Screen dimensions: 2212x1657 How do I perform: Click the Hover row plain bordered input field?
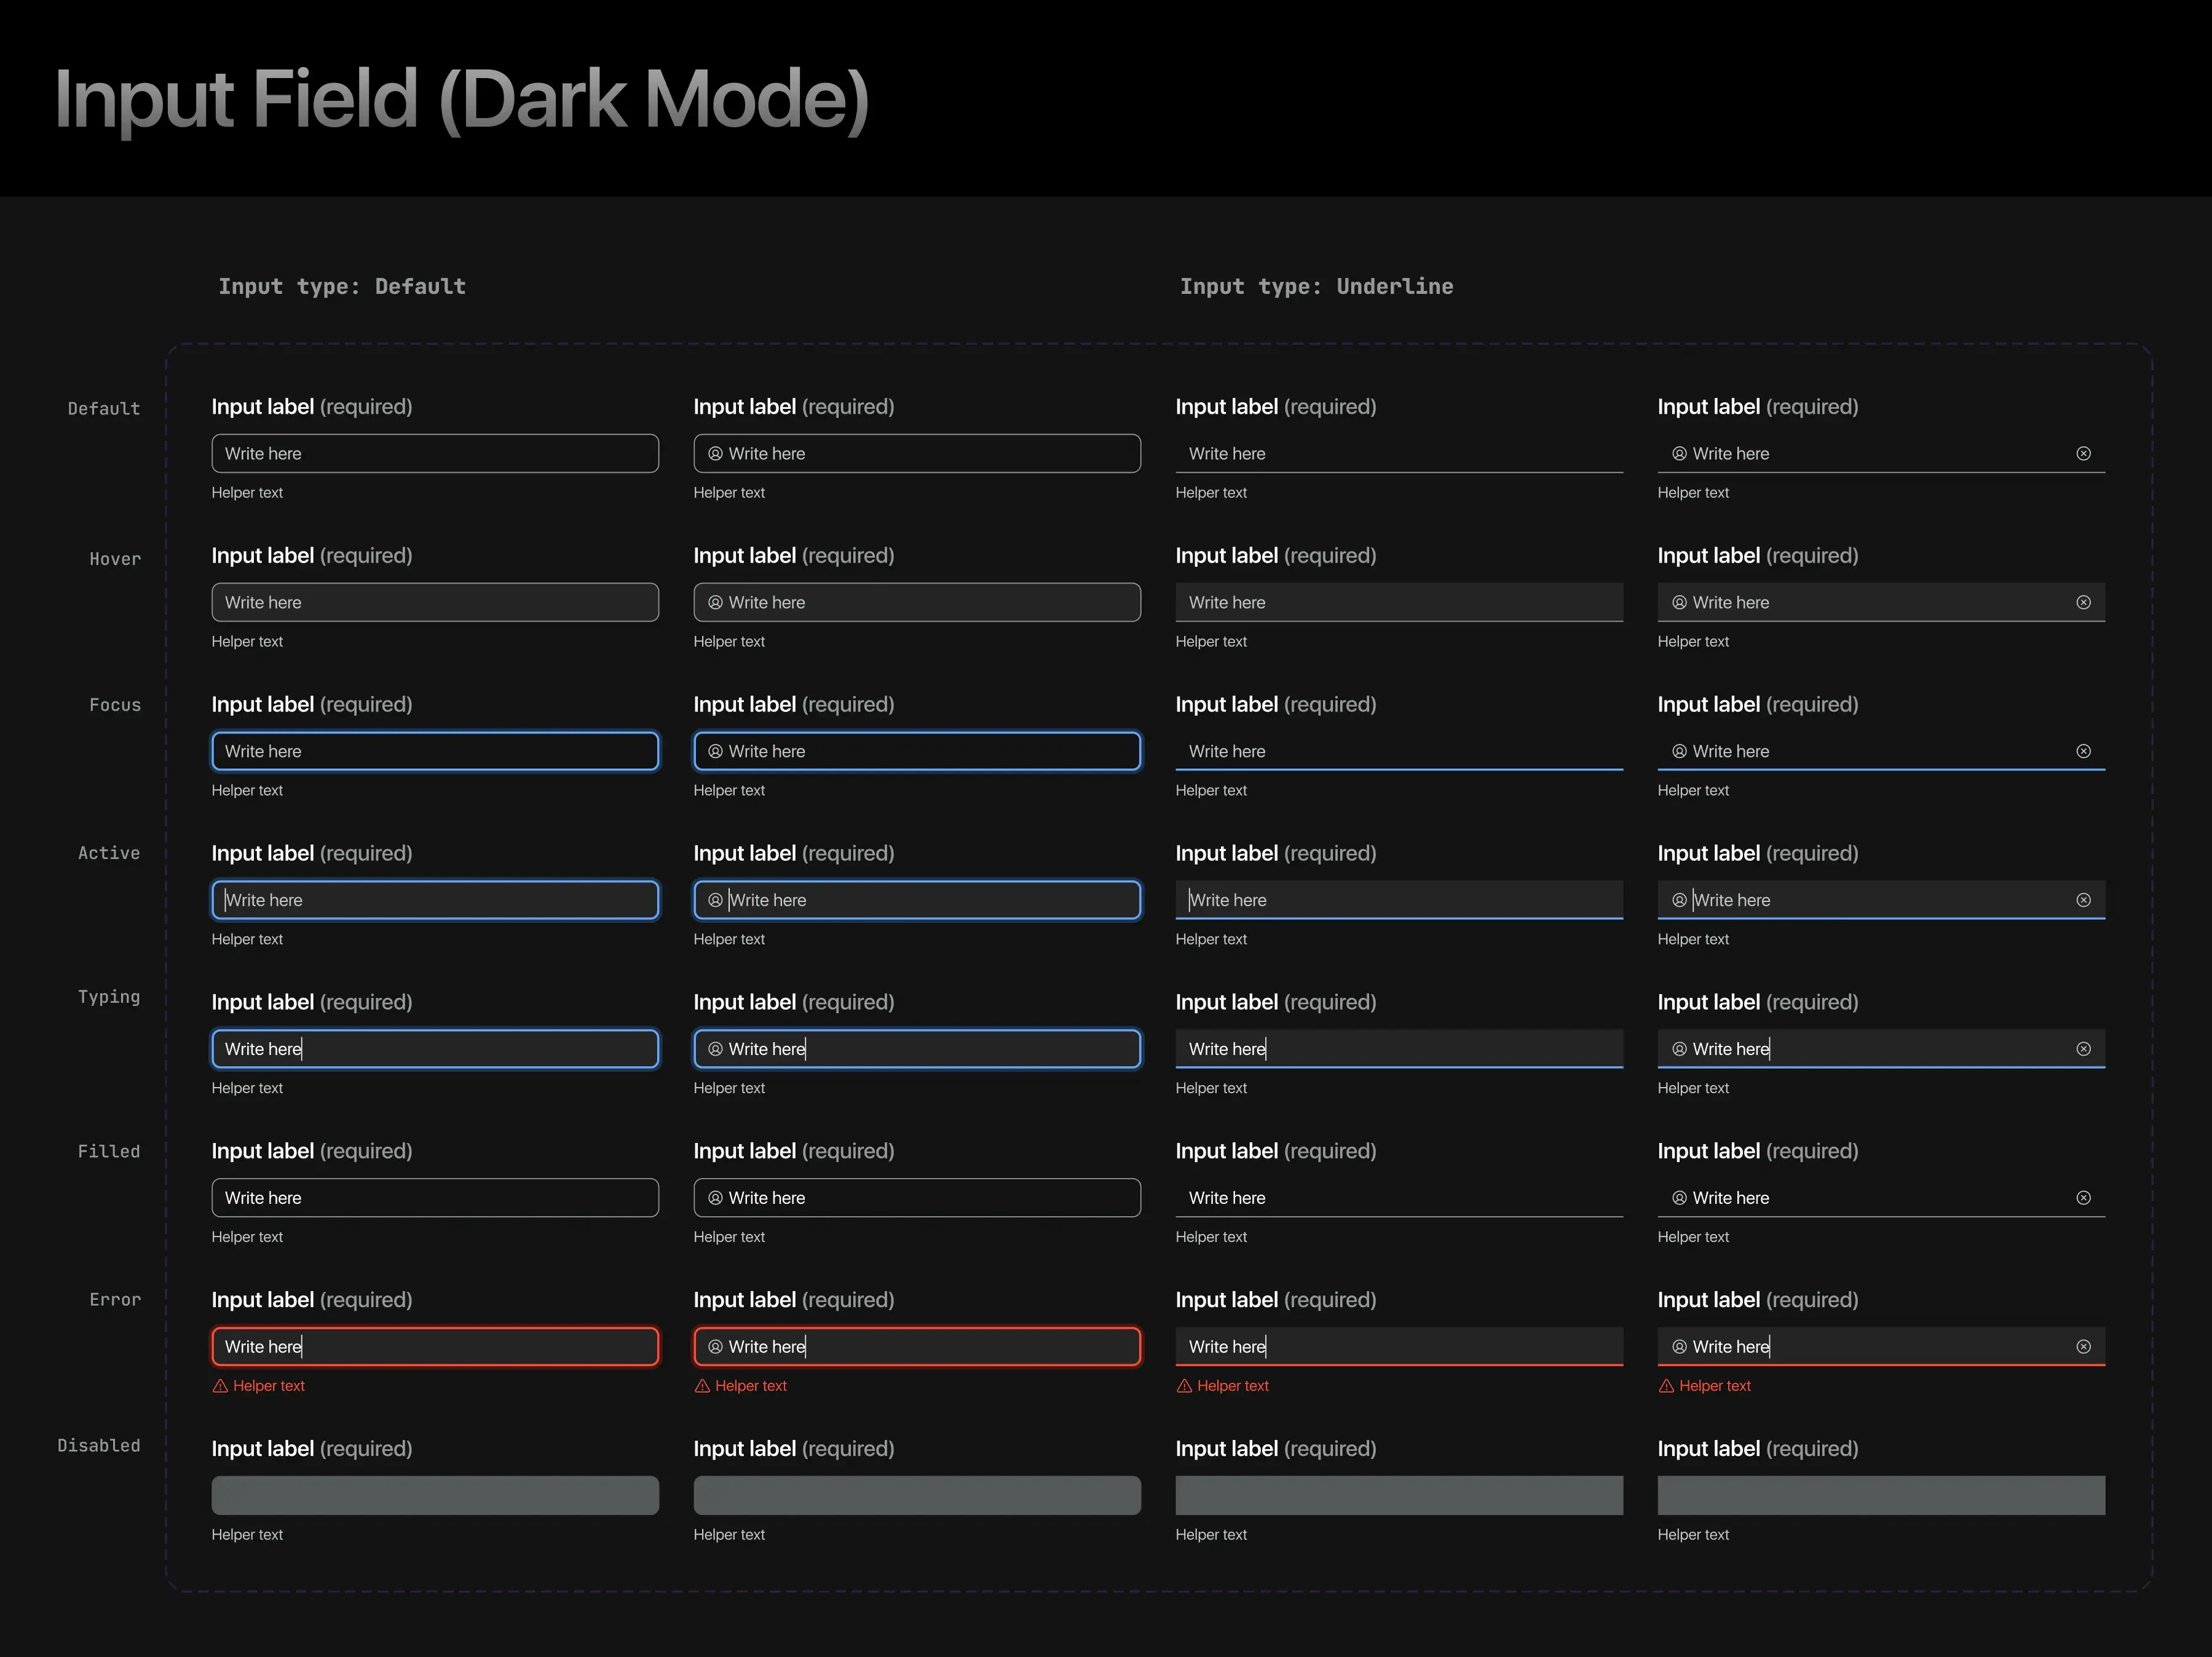(x=435, y=602)
